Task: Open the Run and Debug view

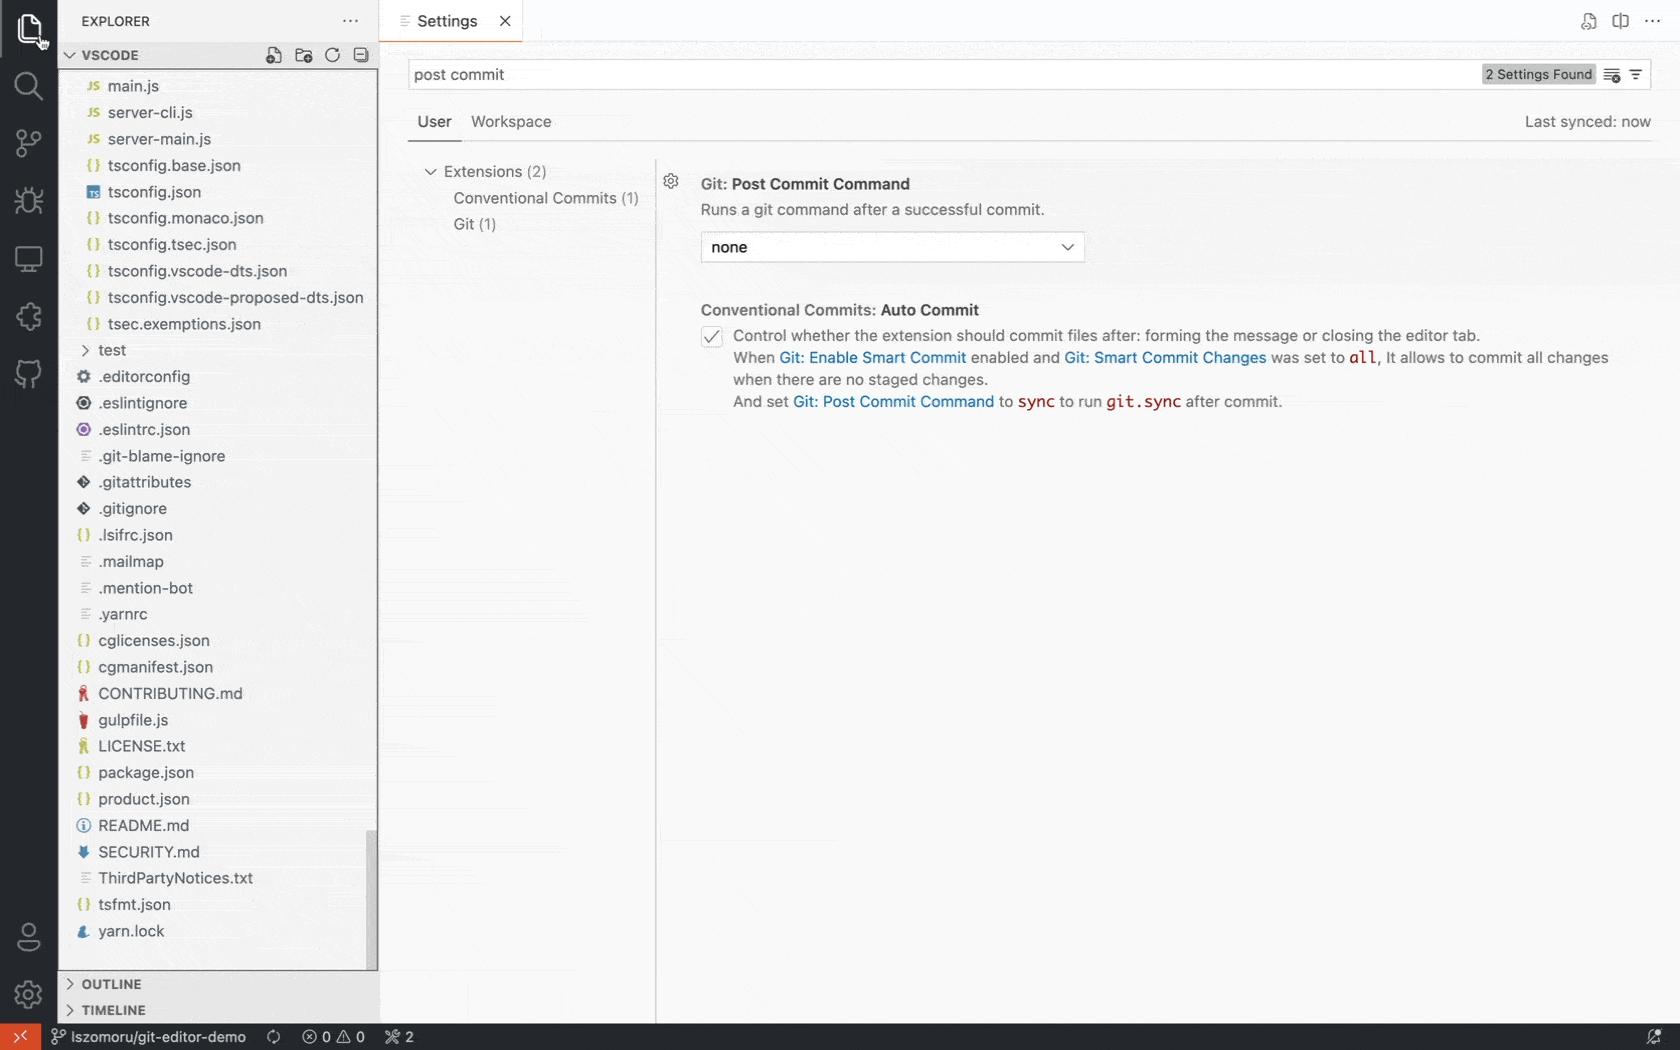Action: [27, 201]
